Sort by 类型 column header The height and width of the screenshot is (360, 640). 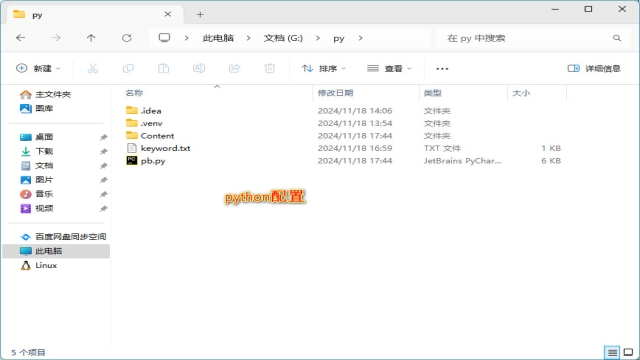(x=433, y=93)
